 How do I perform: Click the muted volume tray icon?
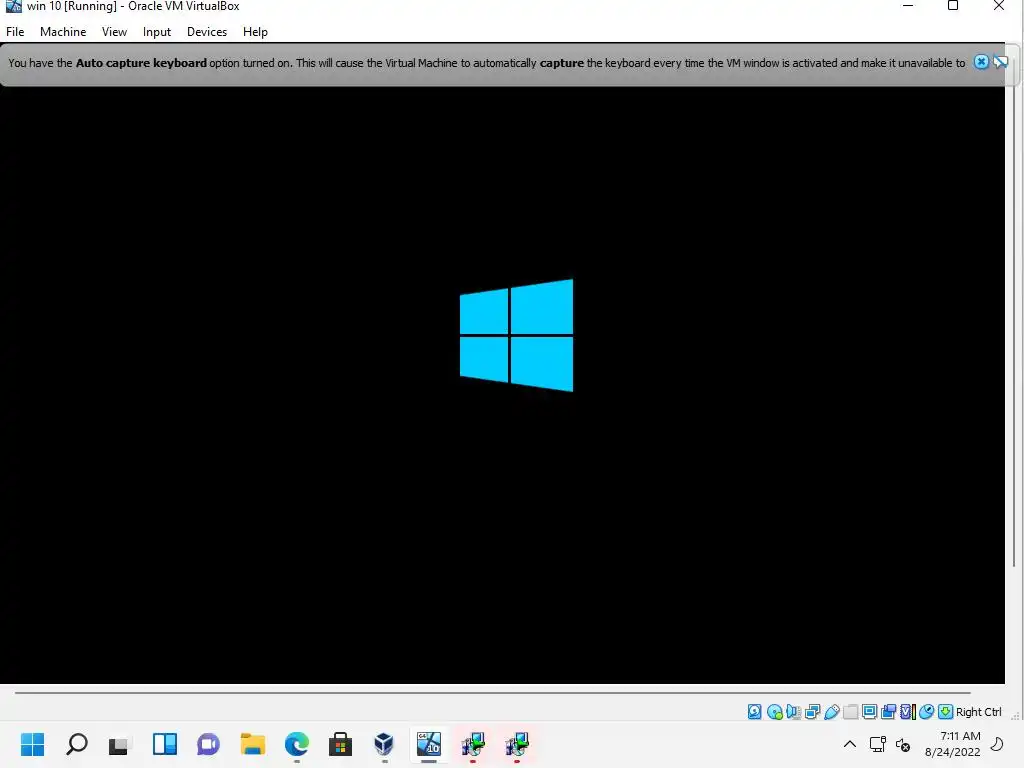pos(903,744)
